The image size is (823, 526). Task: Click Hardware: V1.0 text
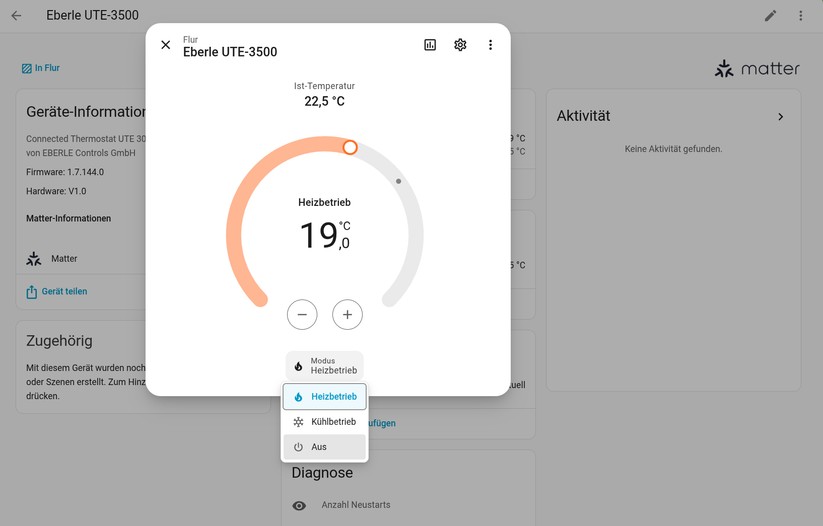(x=56, y=191)
